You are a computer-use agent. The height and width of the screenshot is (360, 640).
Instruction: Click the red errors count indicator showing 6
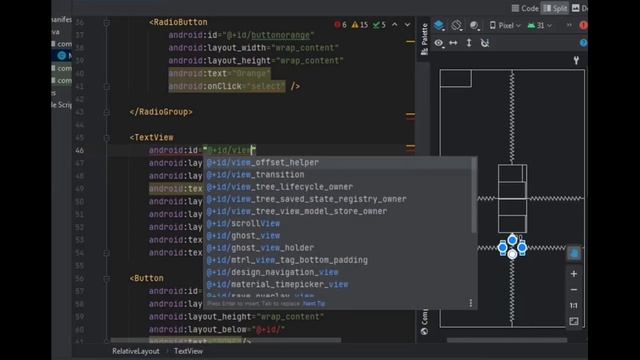coord(340,25)
